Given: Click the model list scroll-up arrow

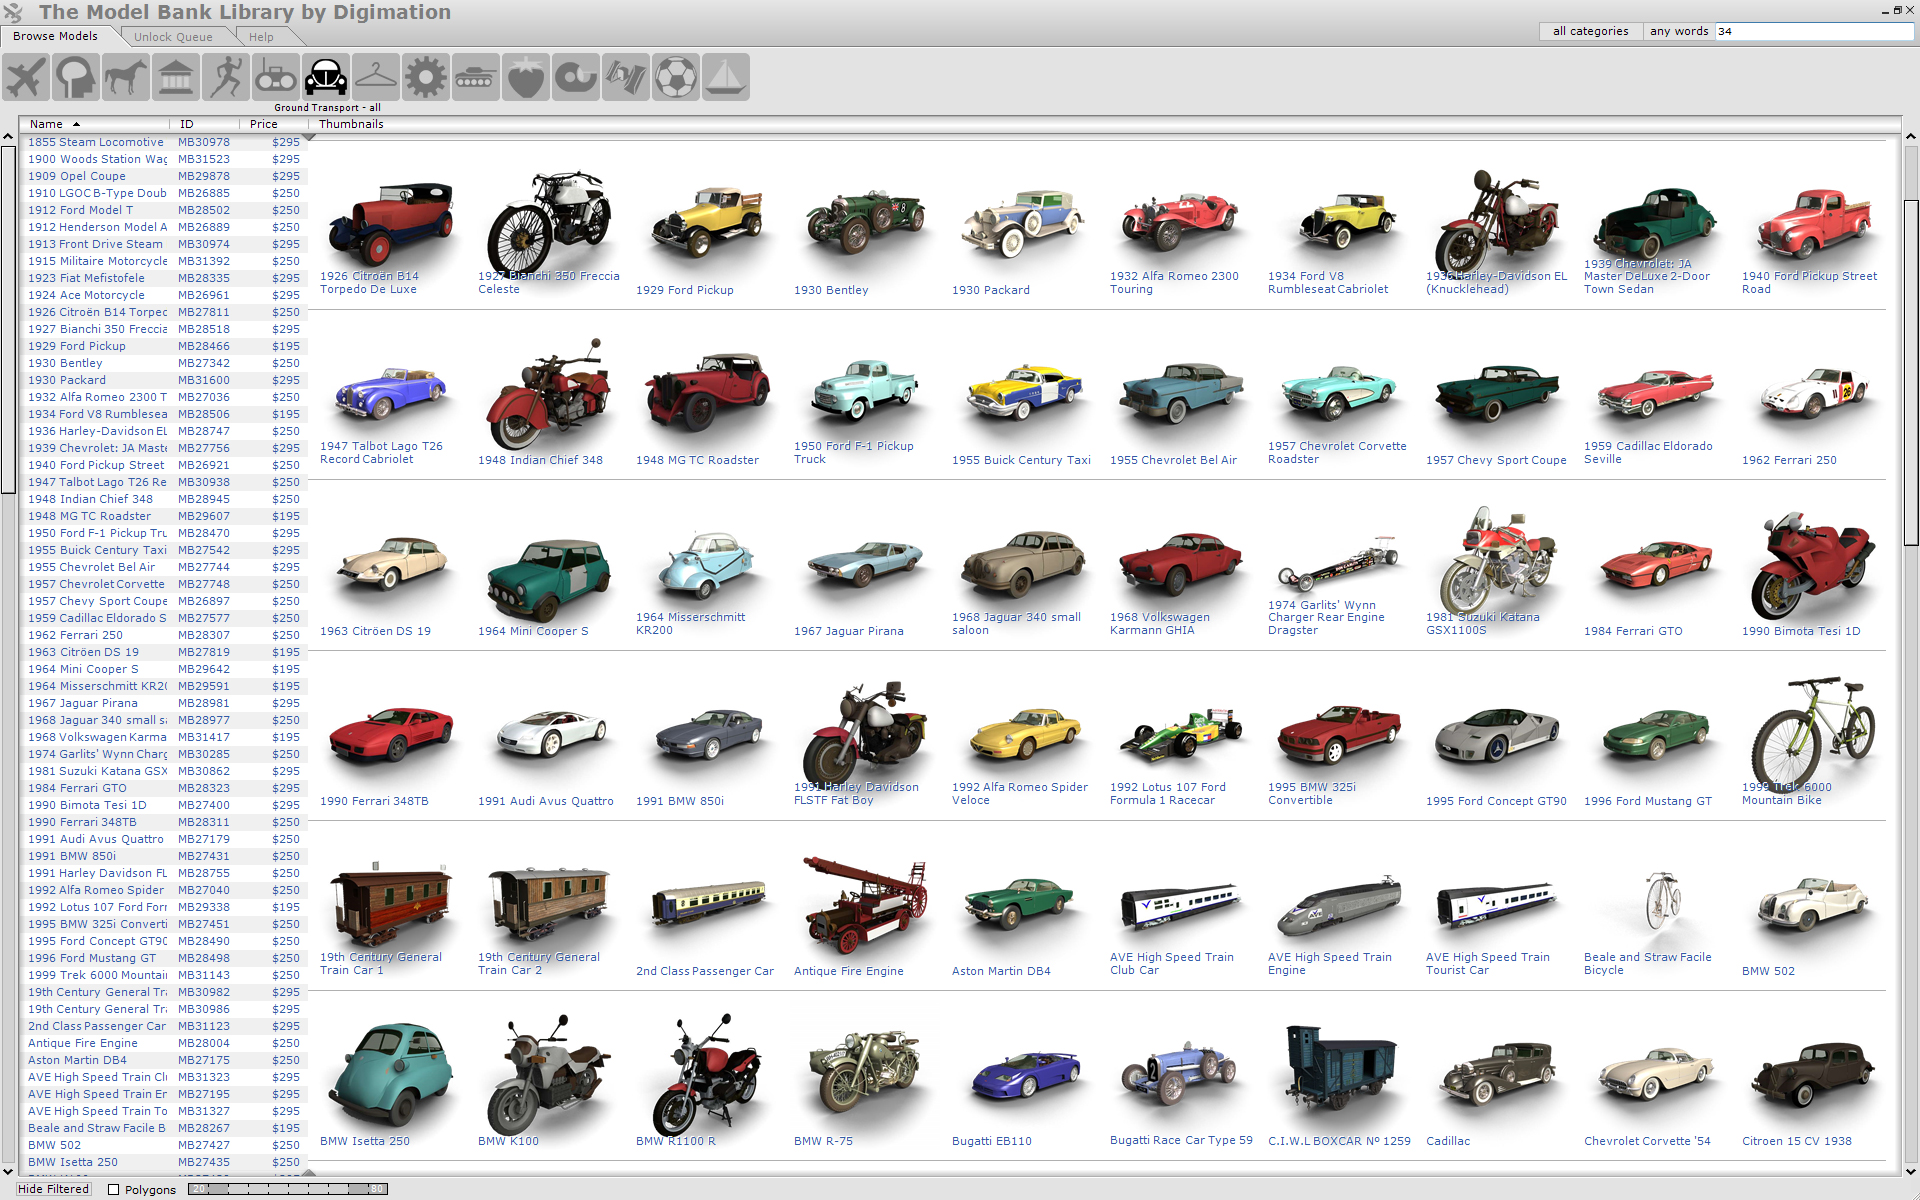Looking at the screenshot, I should pyautogui.click(x=8, y=138).
